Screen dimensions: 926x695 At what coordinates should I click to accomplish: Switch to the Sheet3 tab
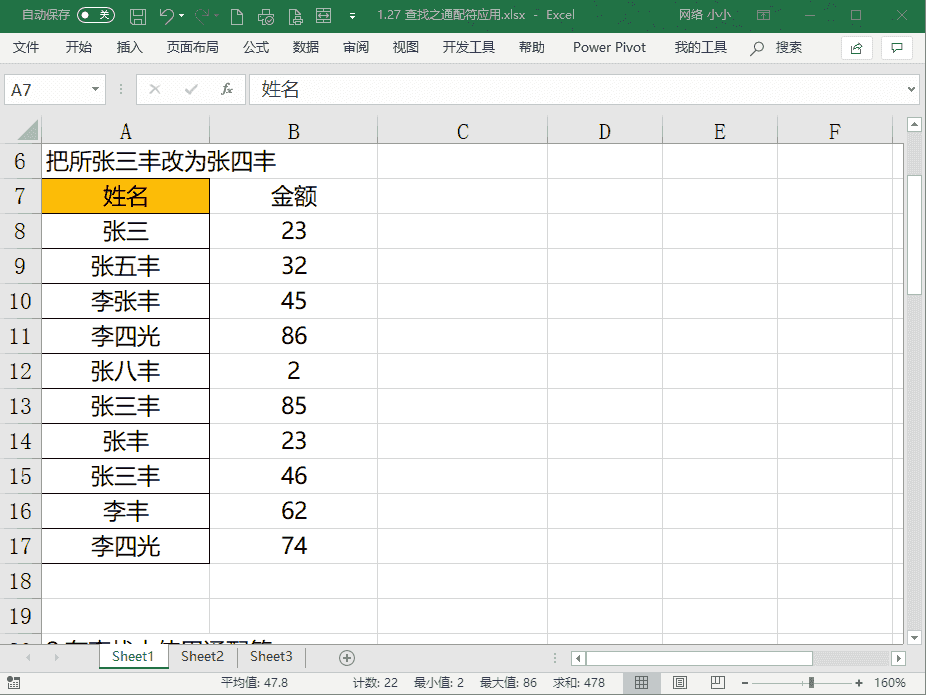click(x=271, y=657)
